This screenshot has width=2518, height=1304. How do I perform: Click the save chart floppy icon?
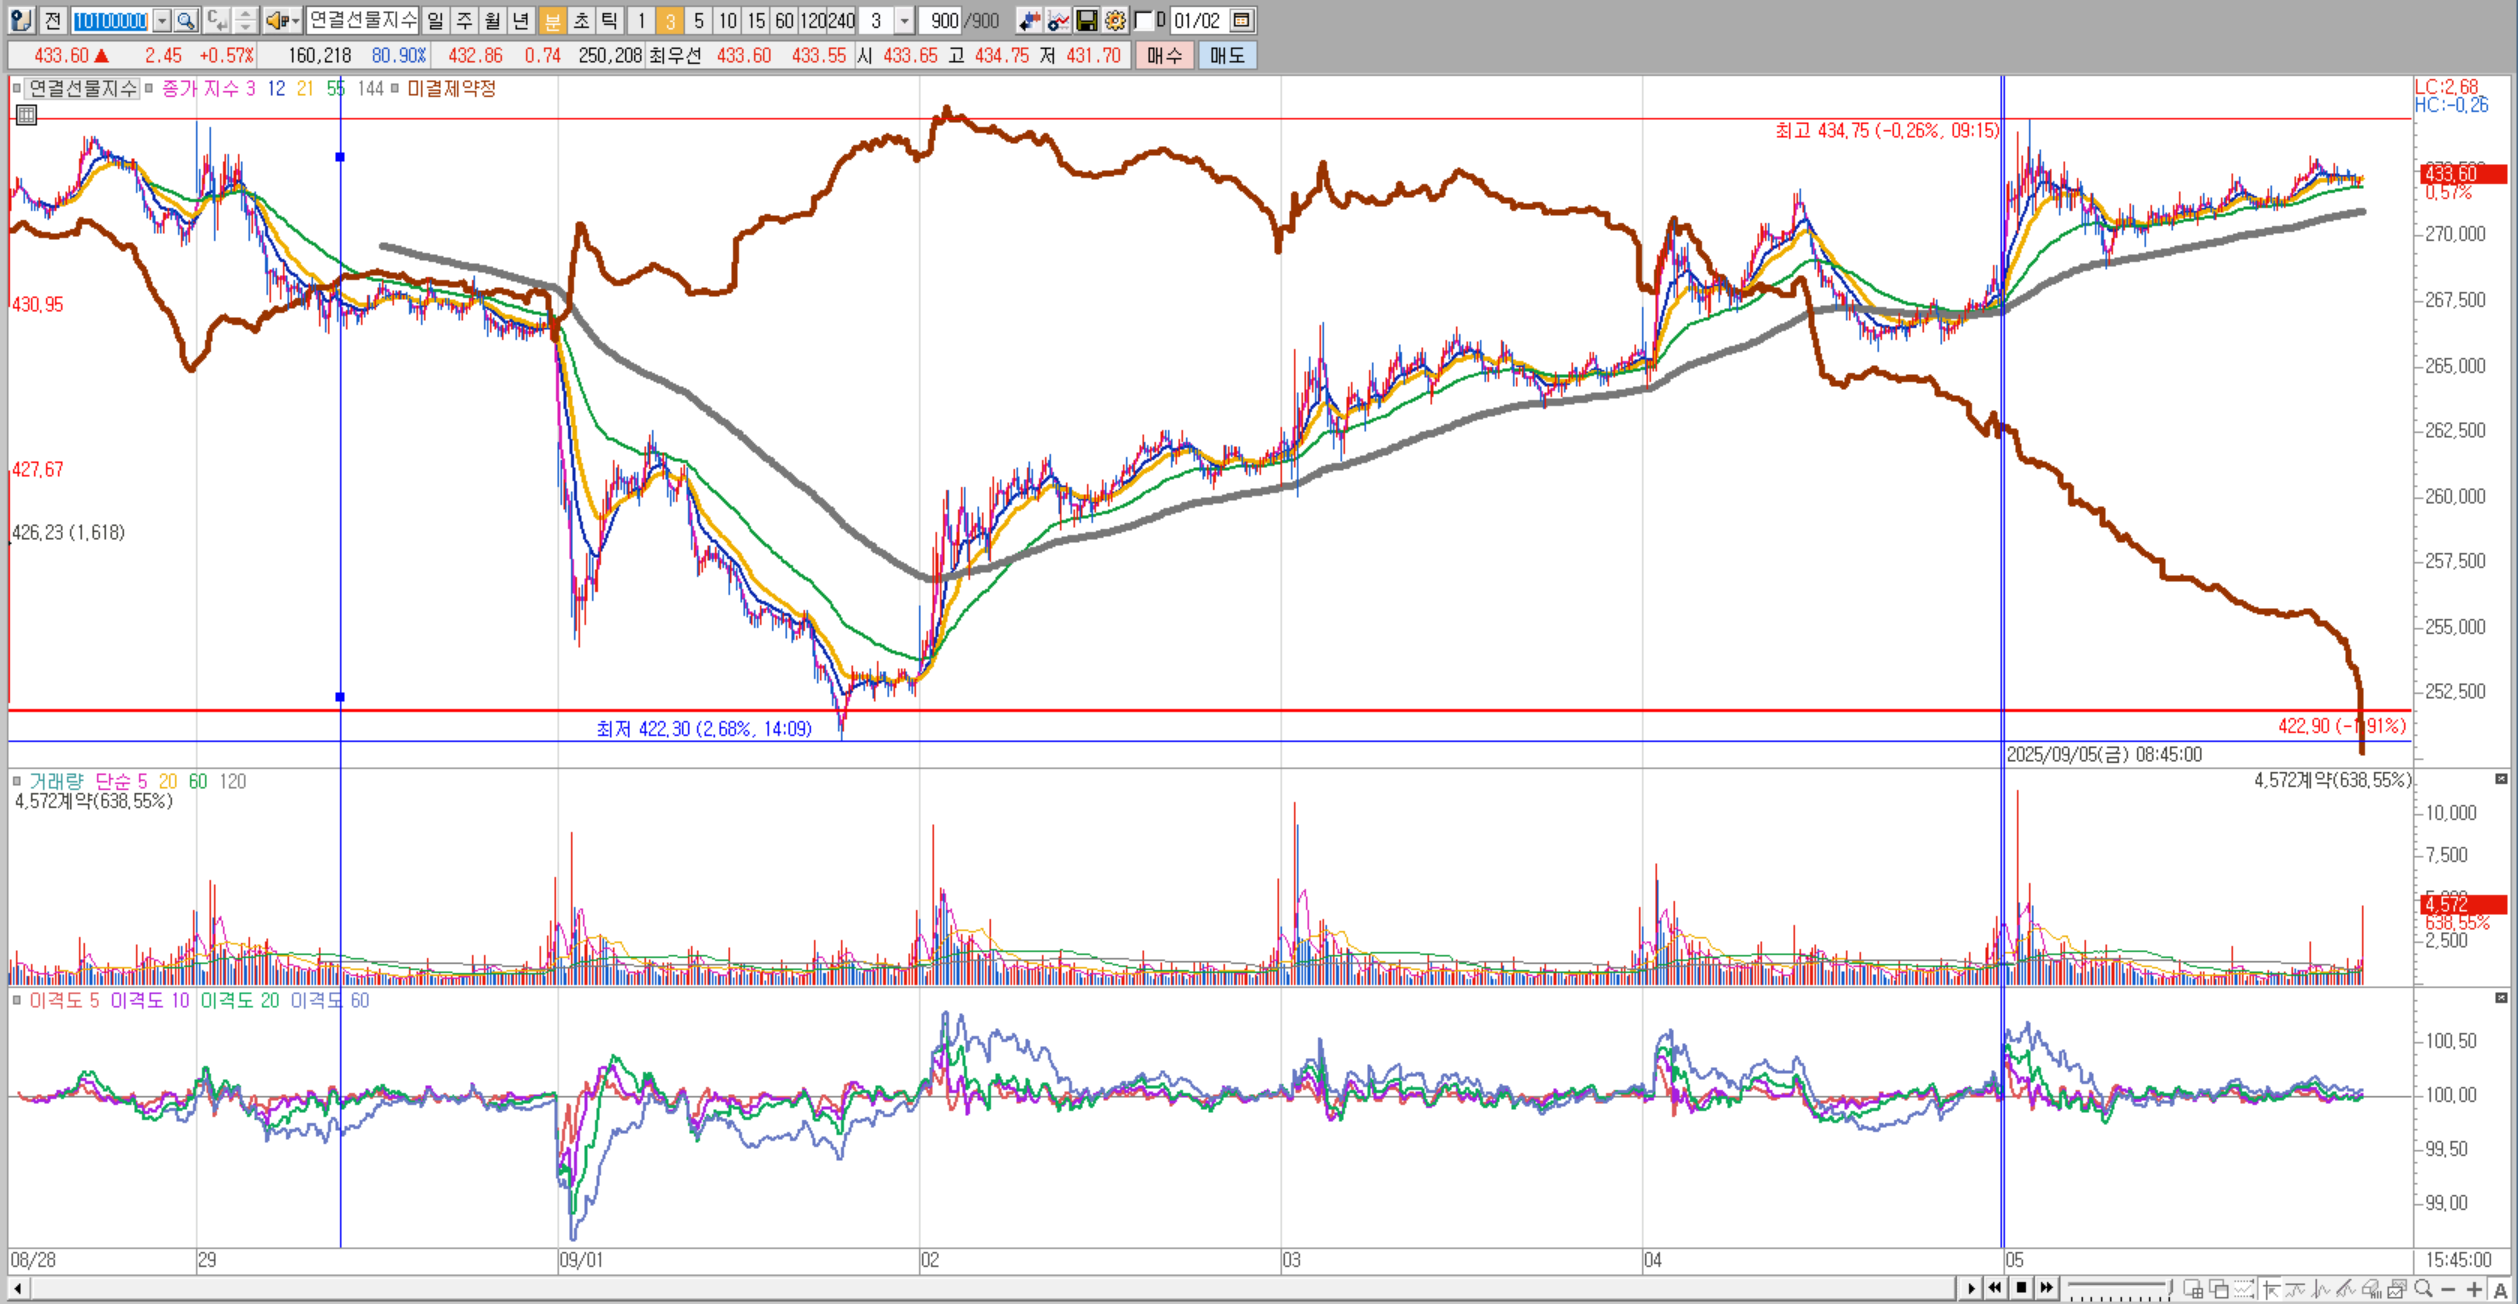coord(1086,20)
